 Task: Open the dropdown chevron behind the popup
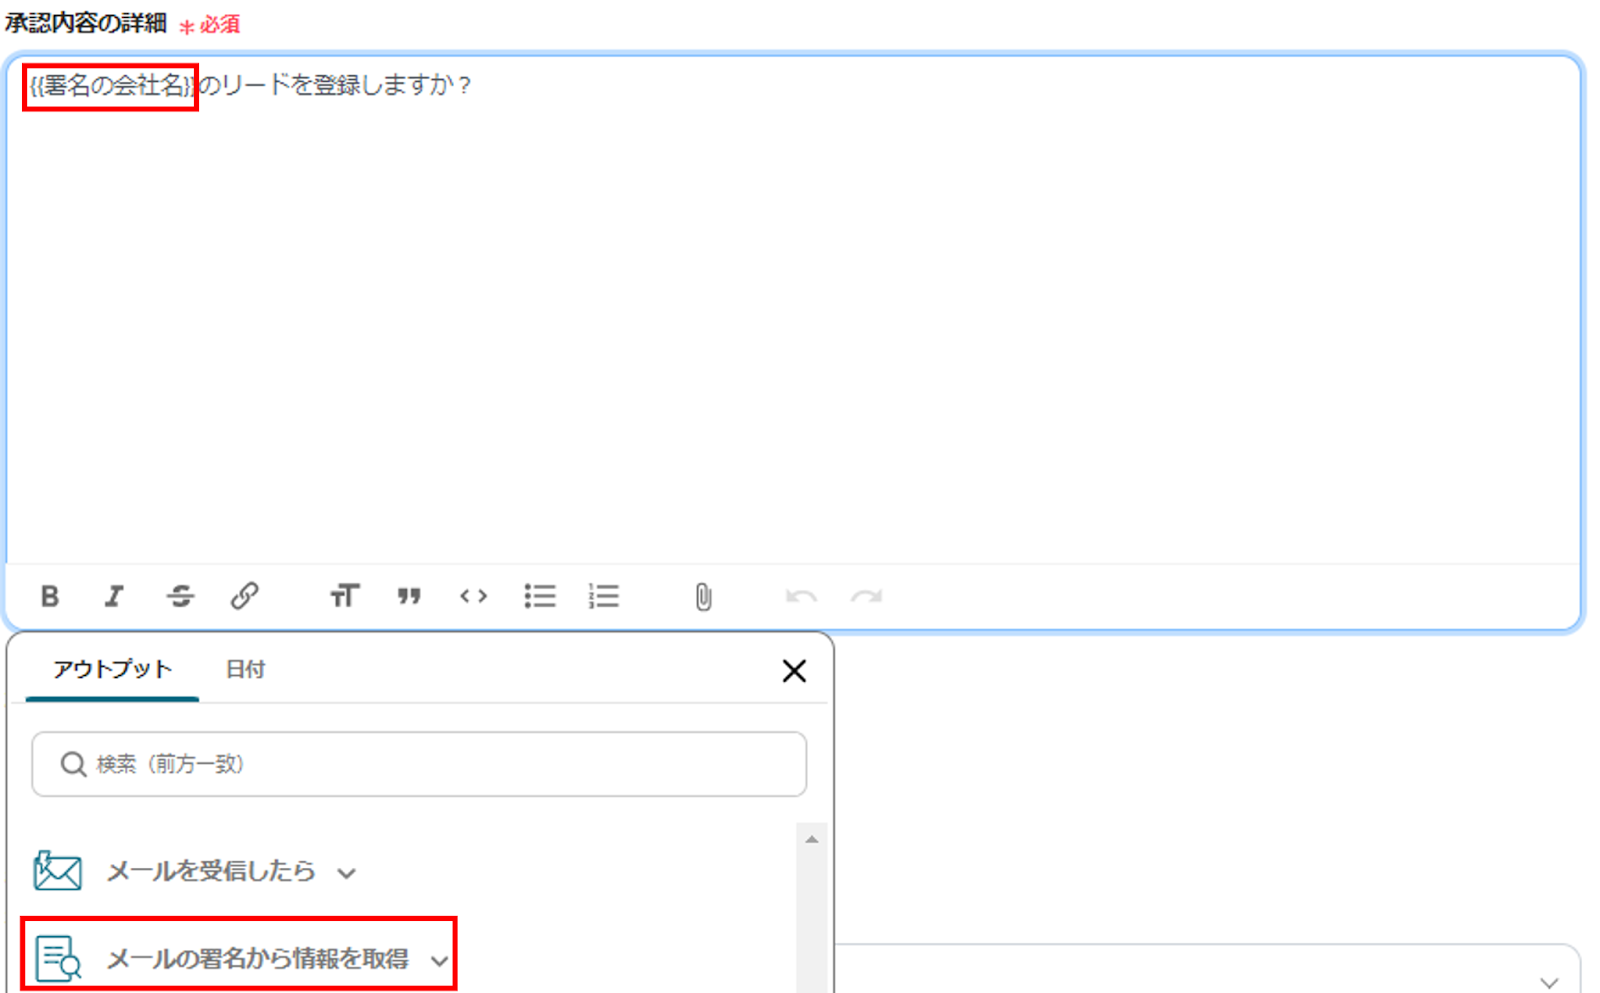point(1549,982)
